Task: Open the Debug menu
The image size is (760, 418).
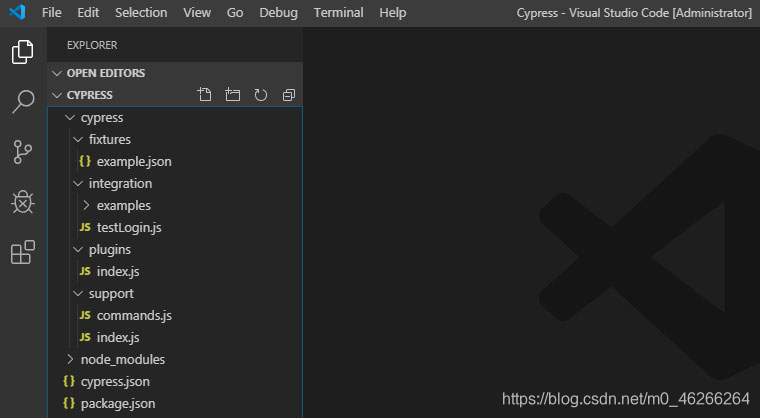Action: coord(278,13)
